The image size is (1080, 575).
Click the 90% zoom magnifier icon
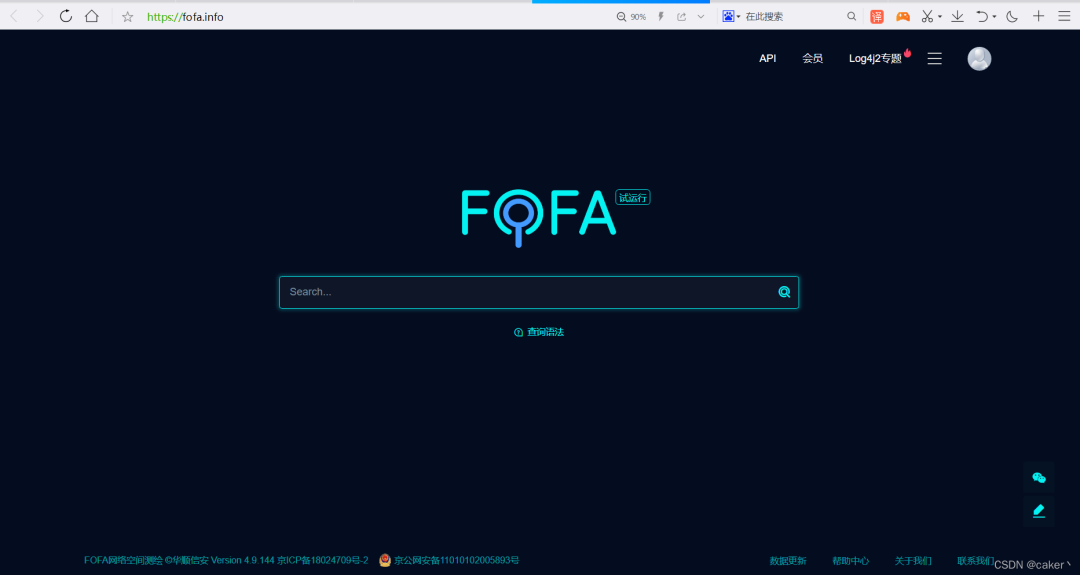621,17
